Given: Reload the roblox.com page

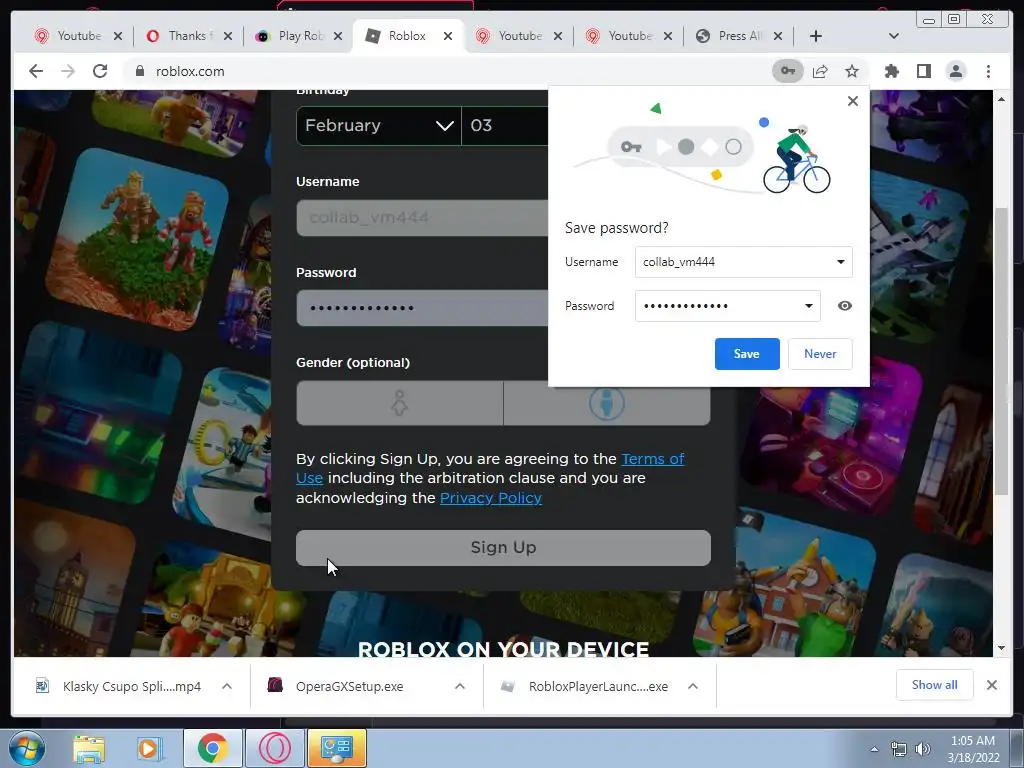Looking at the screenshot, I should 100,71.
